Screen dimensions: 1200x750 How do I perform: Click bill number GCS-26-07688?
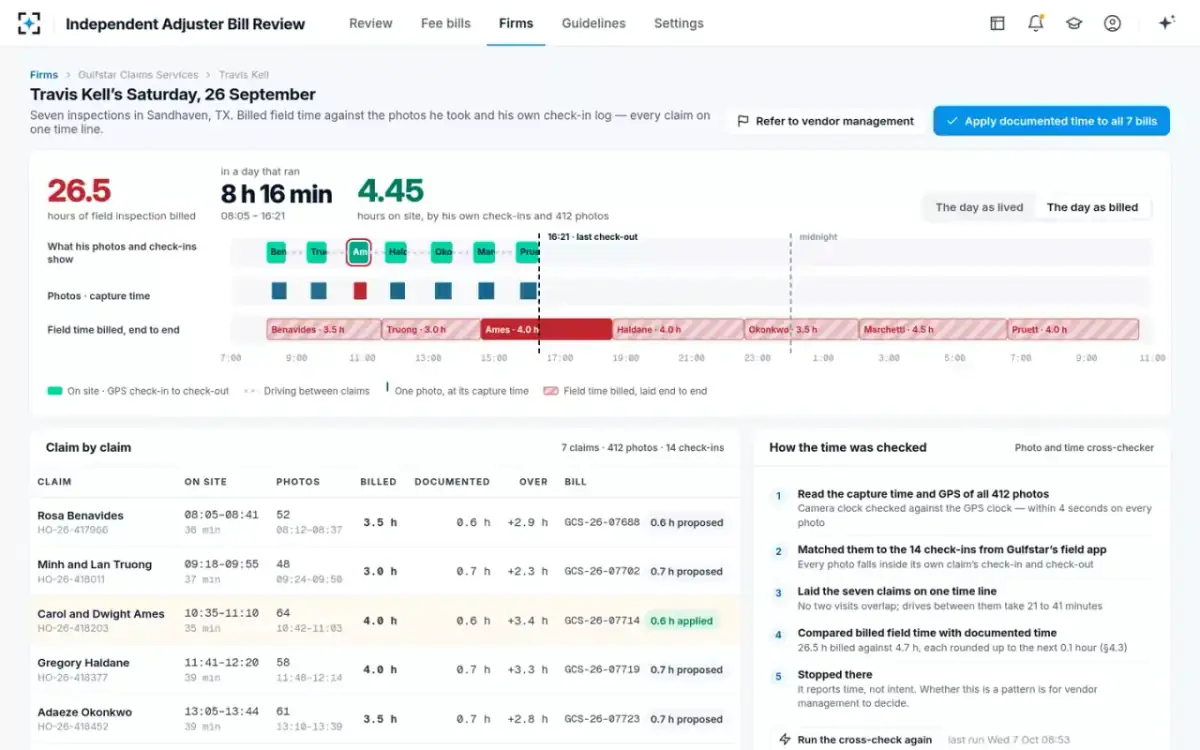602,522
